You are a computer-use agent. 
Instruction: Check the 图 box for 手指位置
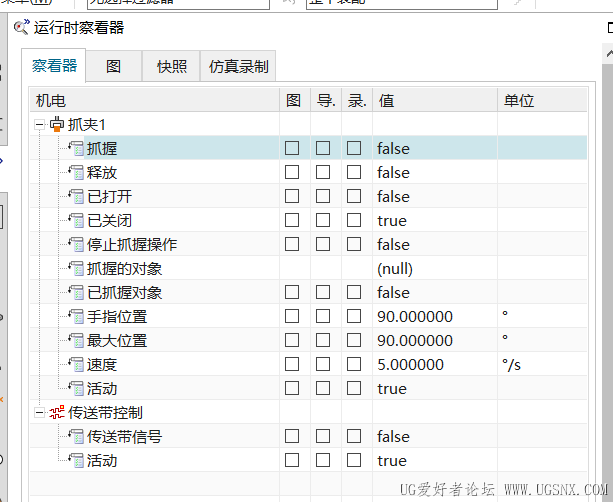(x=292, y=316)
